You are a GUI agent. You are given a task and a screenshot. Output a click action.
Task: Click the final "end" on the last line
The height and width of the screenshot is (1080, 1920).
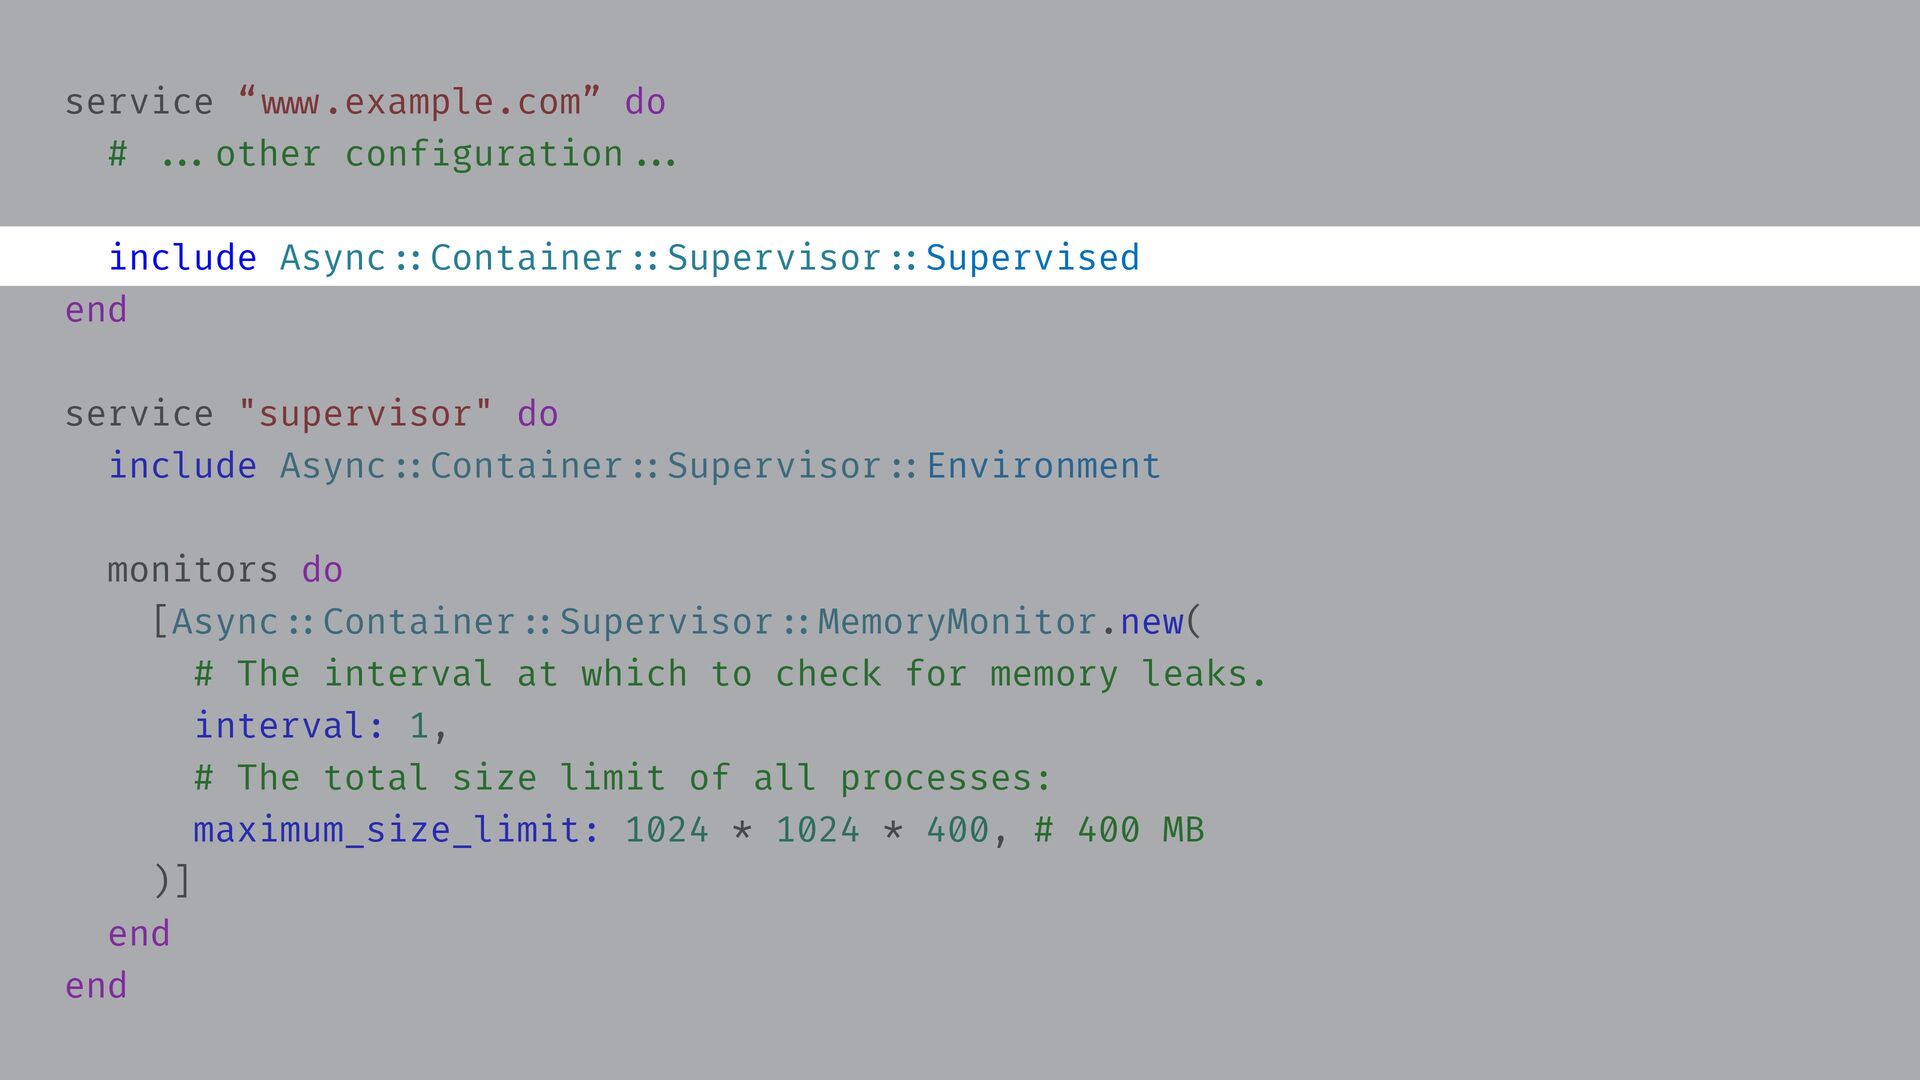96,986
